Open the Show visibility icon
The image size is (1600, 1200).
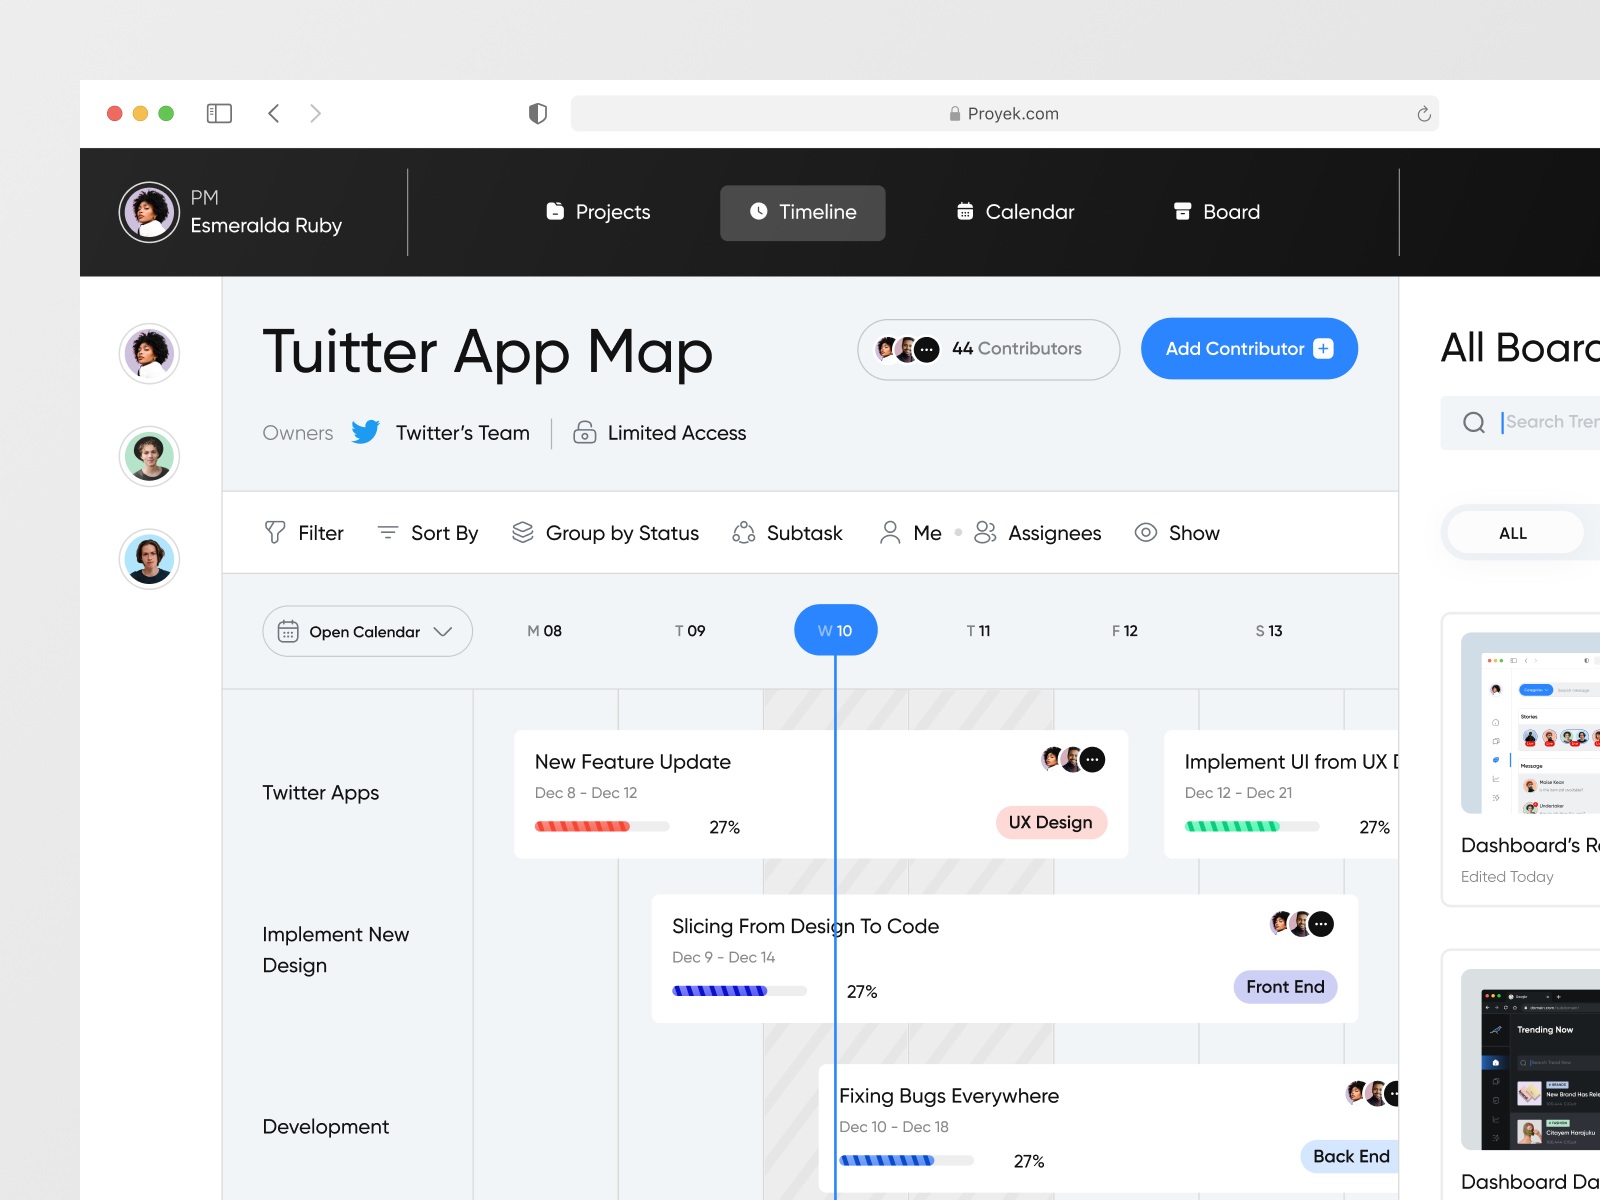tap(1145, 532)
